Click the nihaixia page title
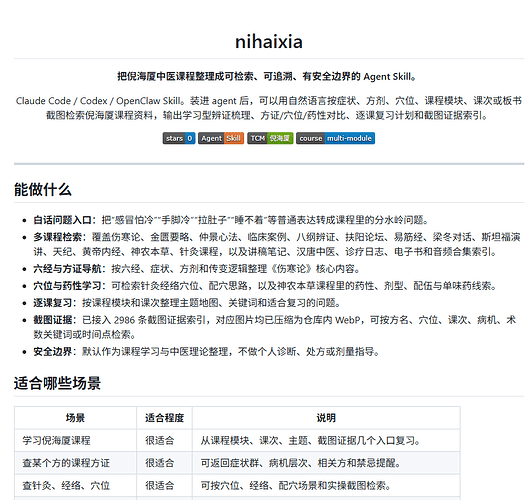 coord(269,42)
